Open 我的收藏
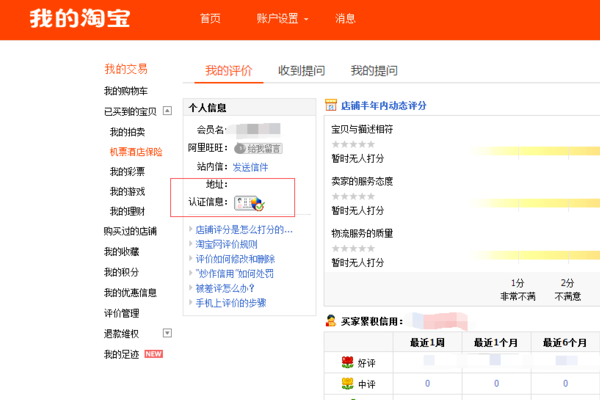600x400 pixels. coord(121,251)
